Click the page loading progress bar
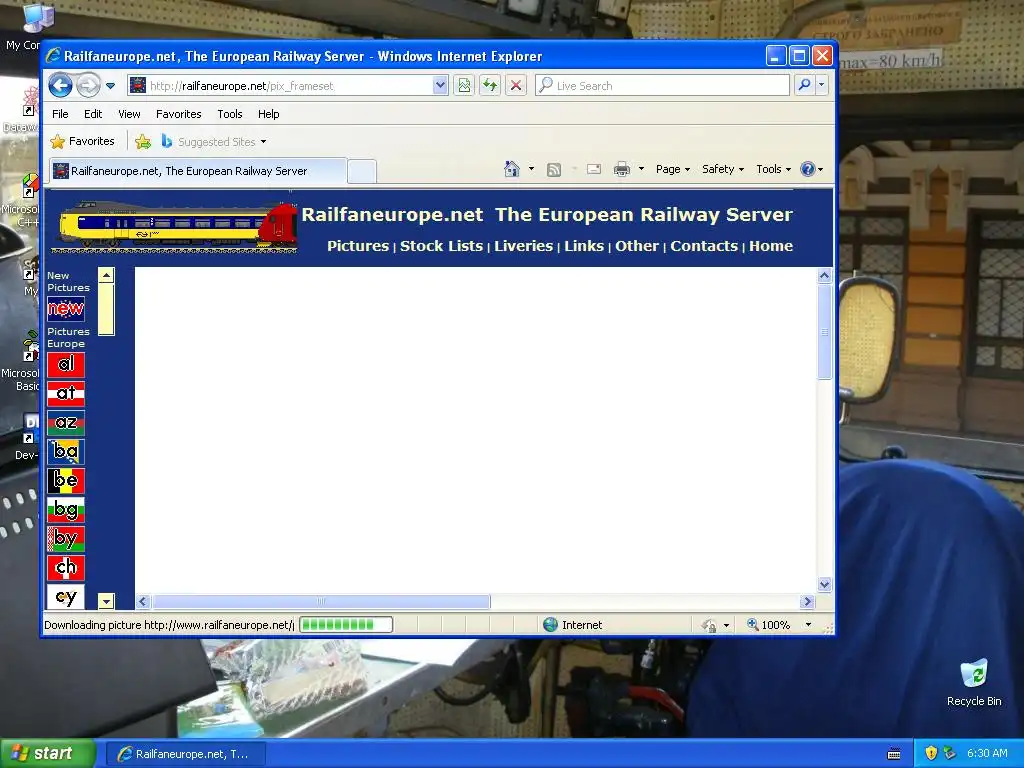The image size is (1024, 768). coord(345,625)
